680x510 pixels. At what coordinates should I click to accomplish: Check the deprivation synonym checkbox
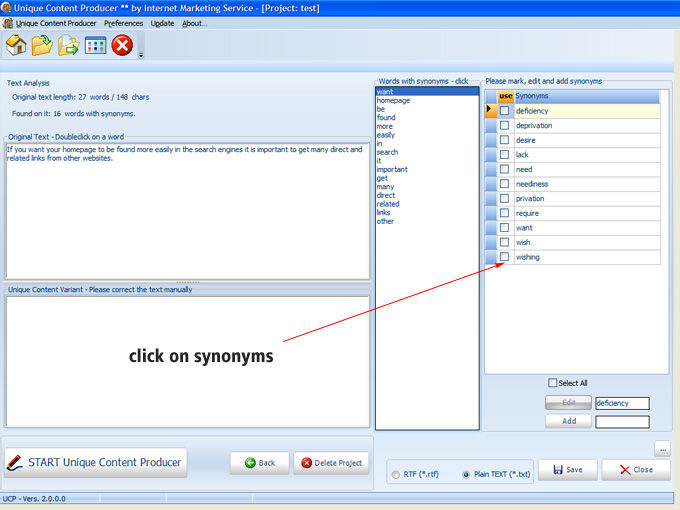504,125
